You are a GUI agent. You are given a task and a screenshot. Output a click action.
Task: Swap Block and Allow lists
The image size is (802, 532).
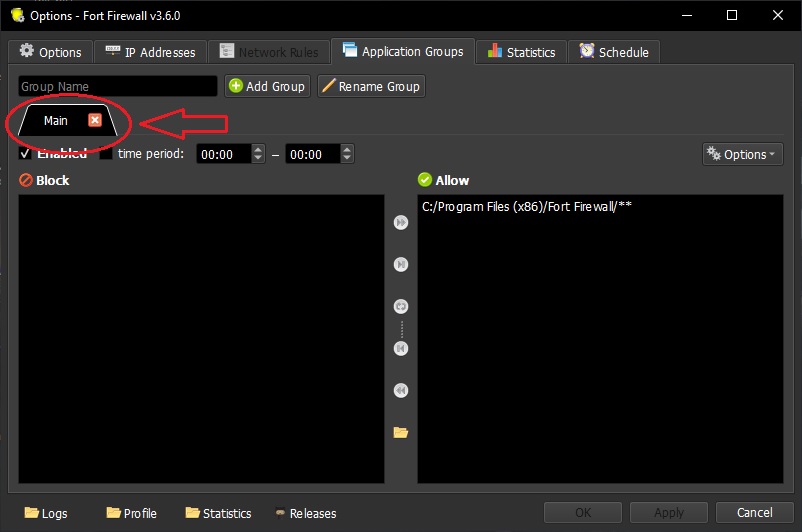(x=401, y=306)
